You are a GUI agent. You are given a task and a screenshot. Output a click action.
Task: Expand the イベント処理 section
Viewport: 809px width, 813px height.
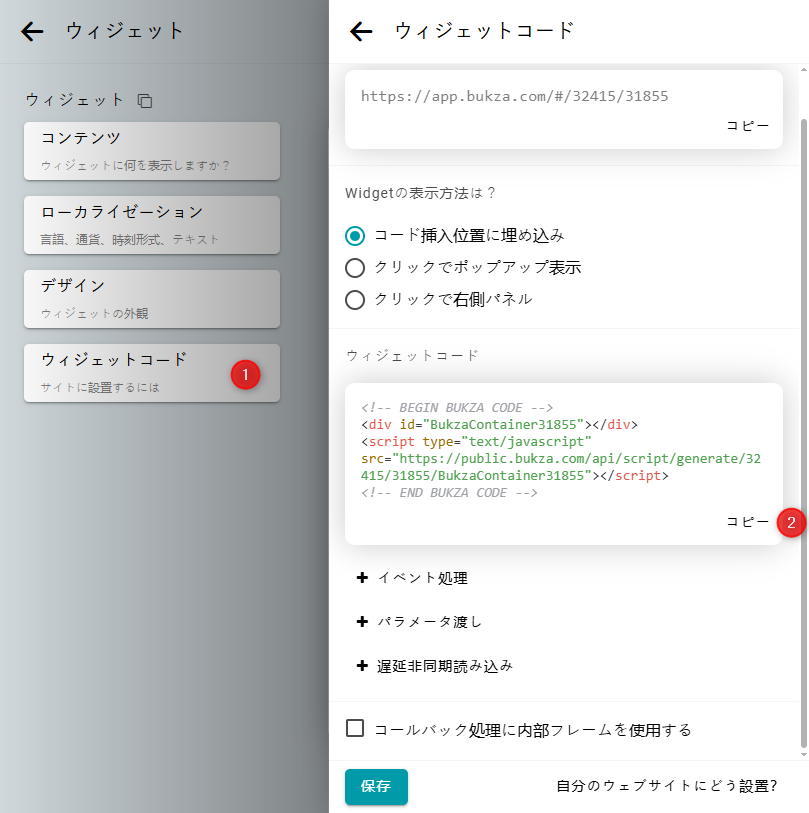(x=422, y=578)
